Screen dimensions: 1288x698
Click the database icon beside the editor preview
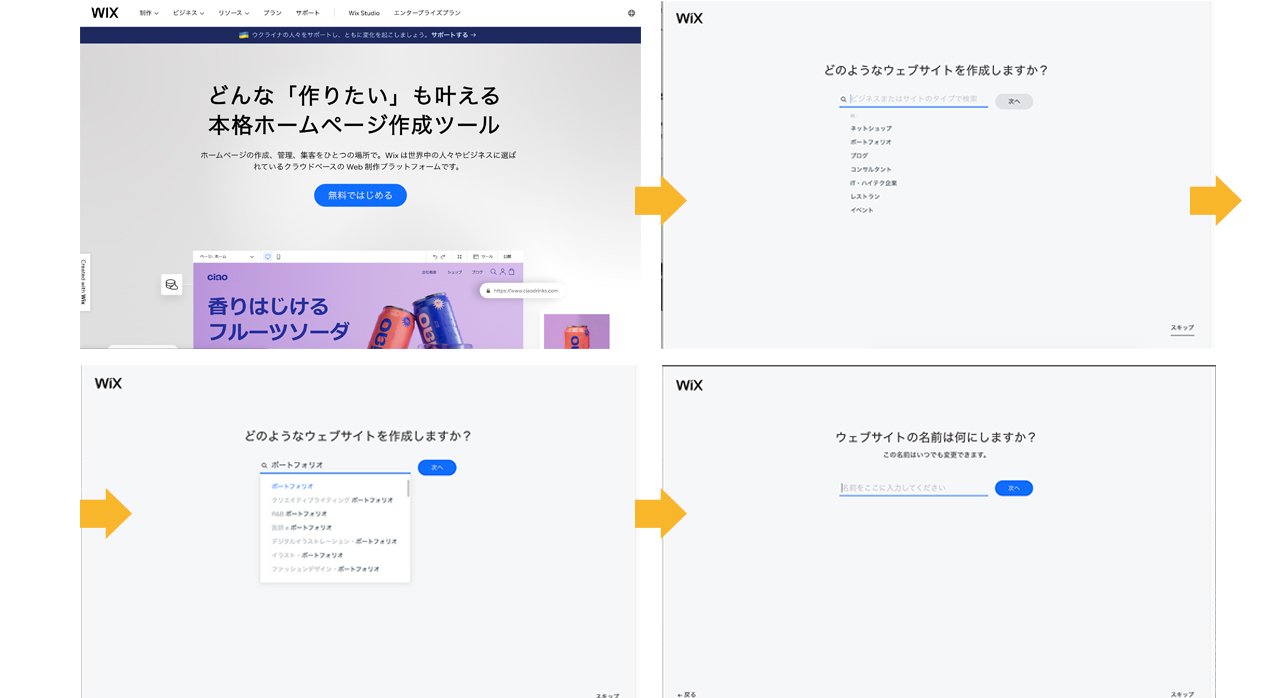click(x=171, y=284)
